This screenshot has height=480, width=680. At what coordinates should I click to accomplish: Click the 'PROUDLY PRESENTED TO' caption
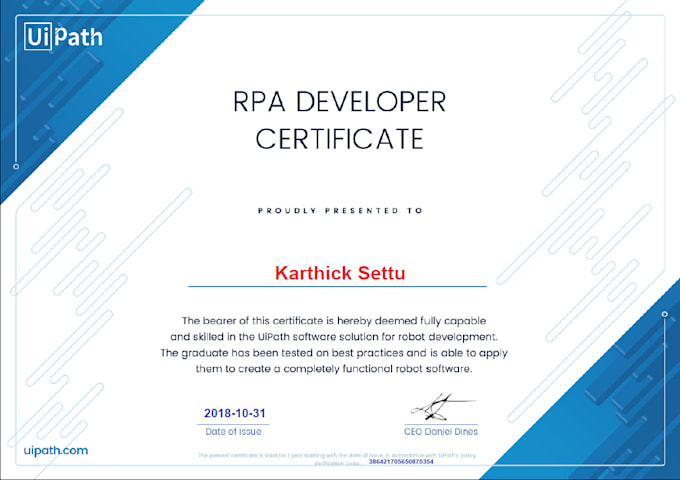[340, 211]
